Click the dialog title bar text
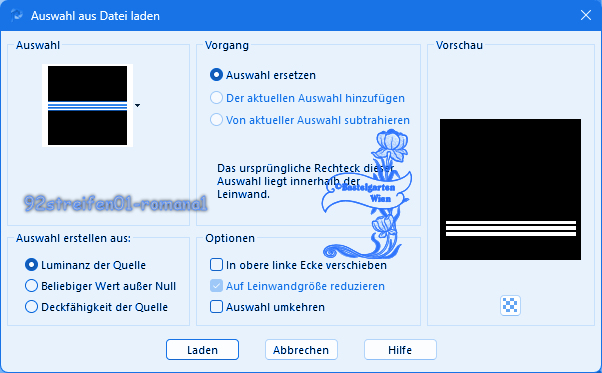Image resolution: width=602 pixels, height=373 pixels. [x=95, y=16]
